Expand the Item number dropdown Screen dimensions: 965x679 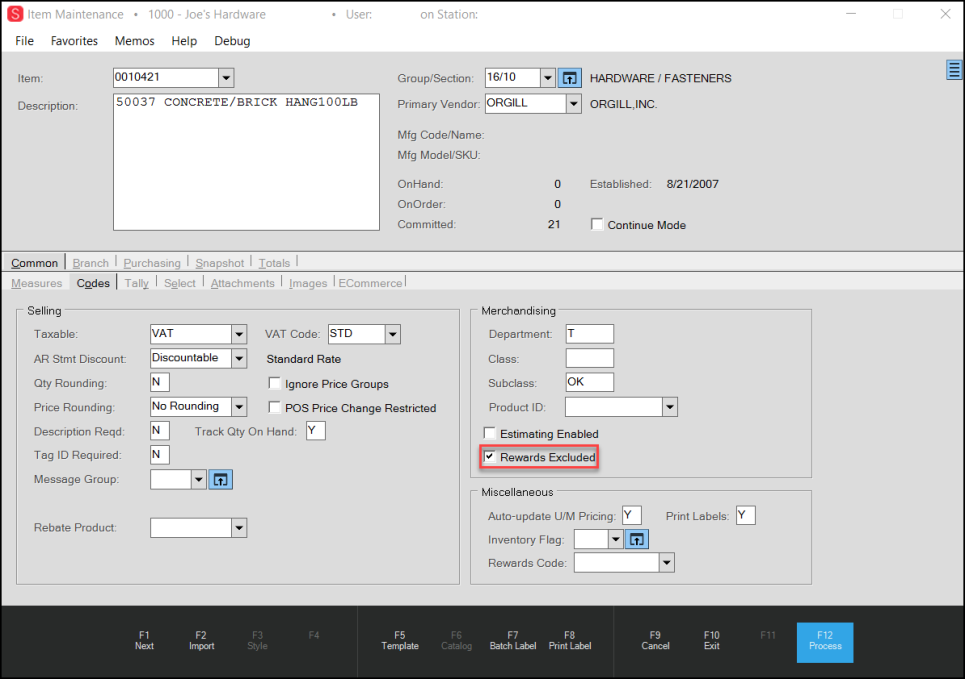(226, 78)
